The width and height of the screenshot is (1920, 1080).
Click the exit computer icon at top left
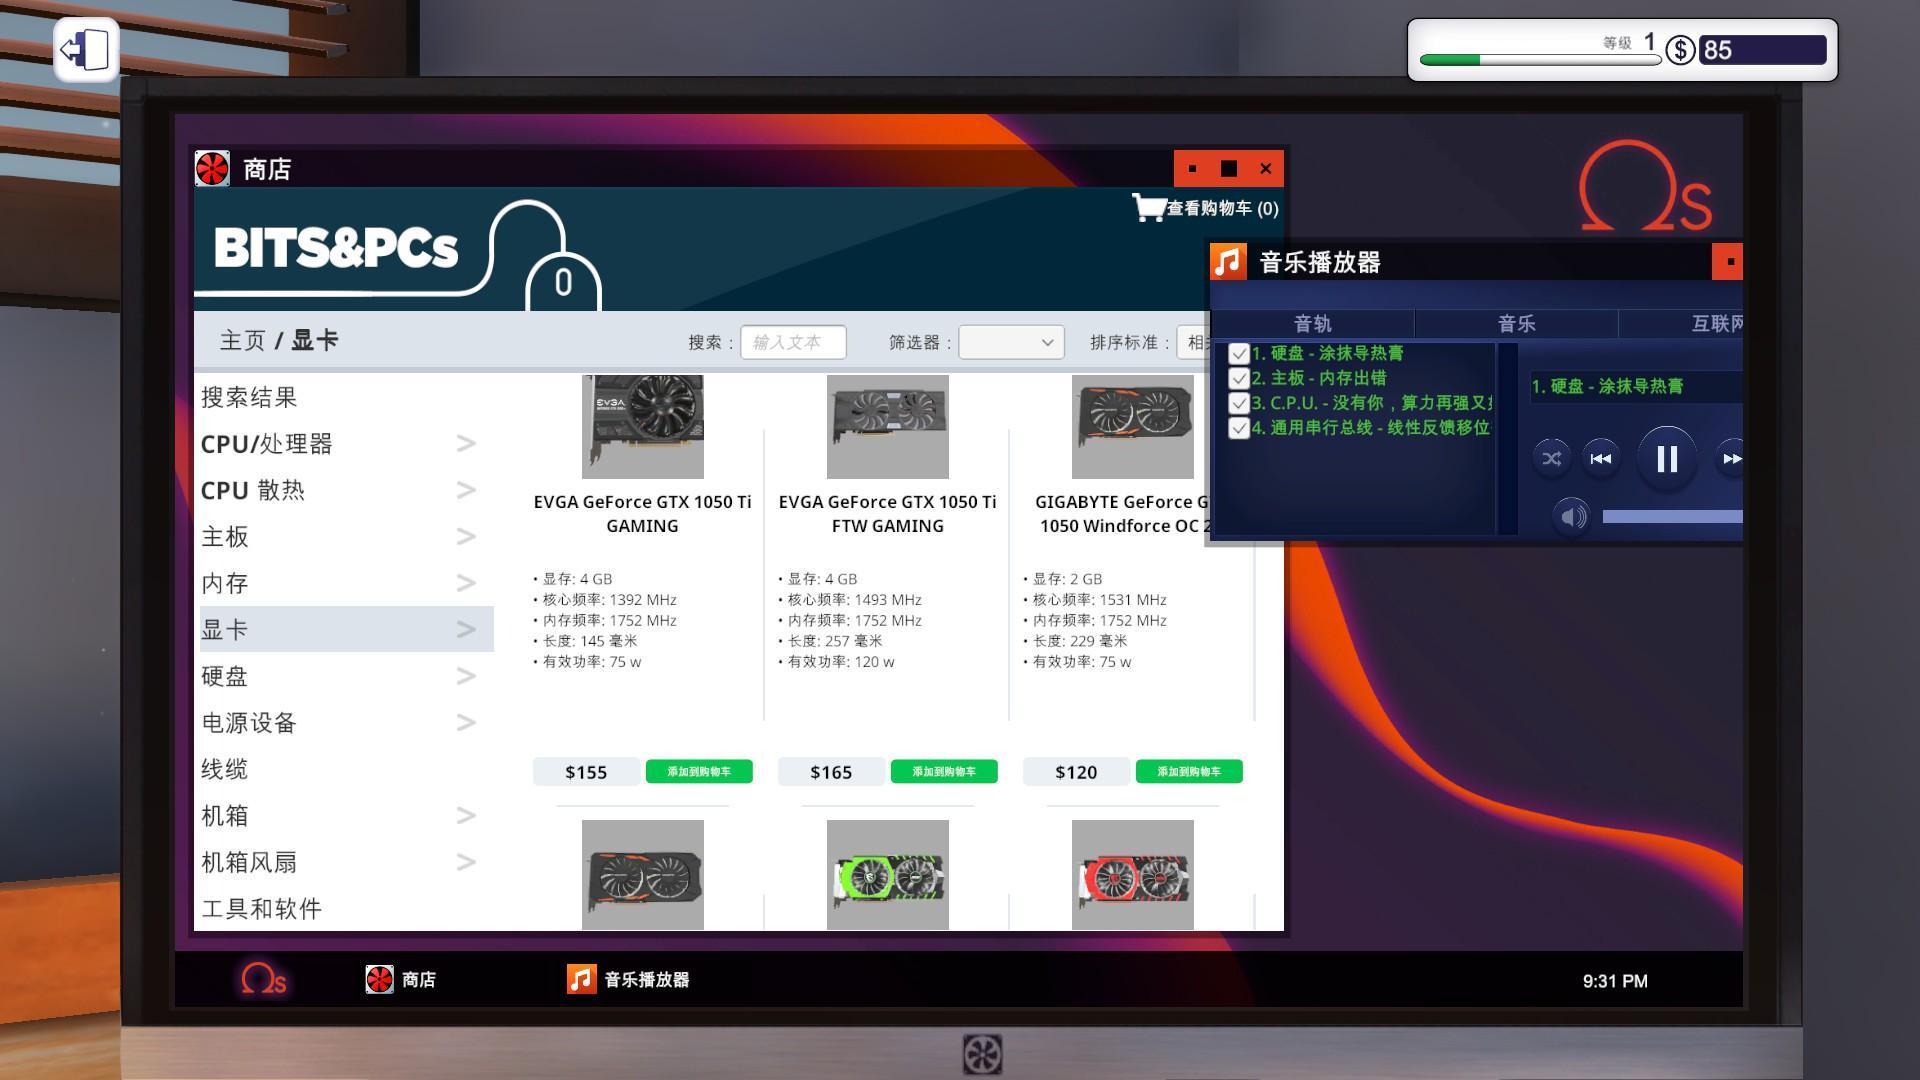[86, 49]
